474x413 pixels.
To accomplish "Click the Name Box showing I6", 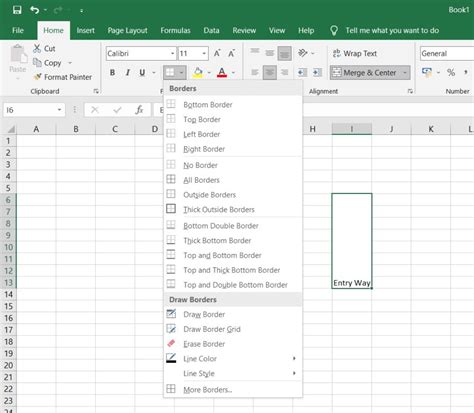I will pos(33,110).
